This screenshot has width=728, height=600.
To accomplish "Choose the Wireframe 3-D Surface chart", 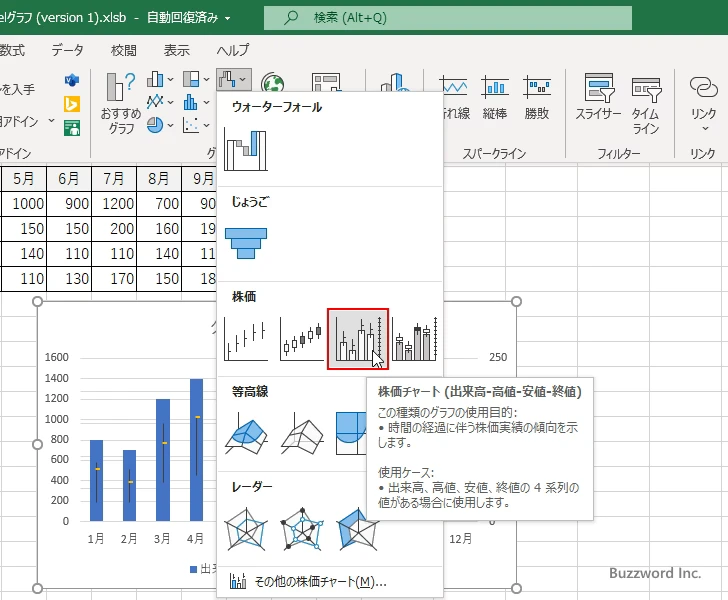I will click(302, 434).
